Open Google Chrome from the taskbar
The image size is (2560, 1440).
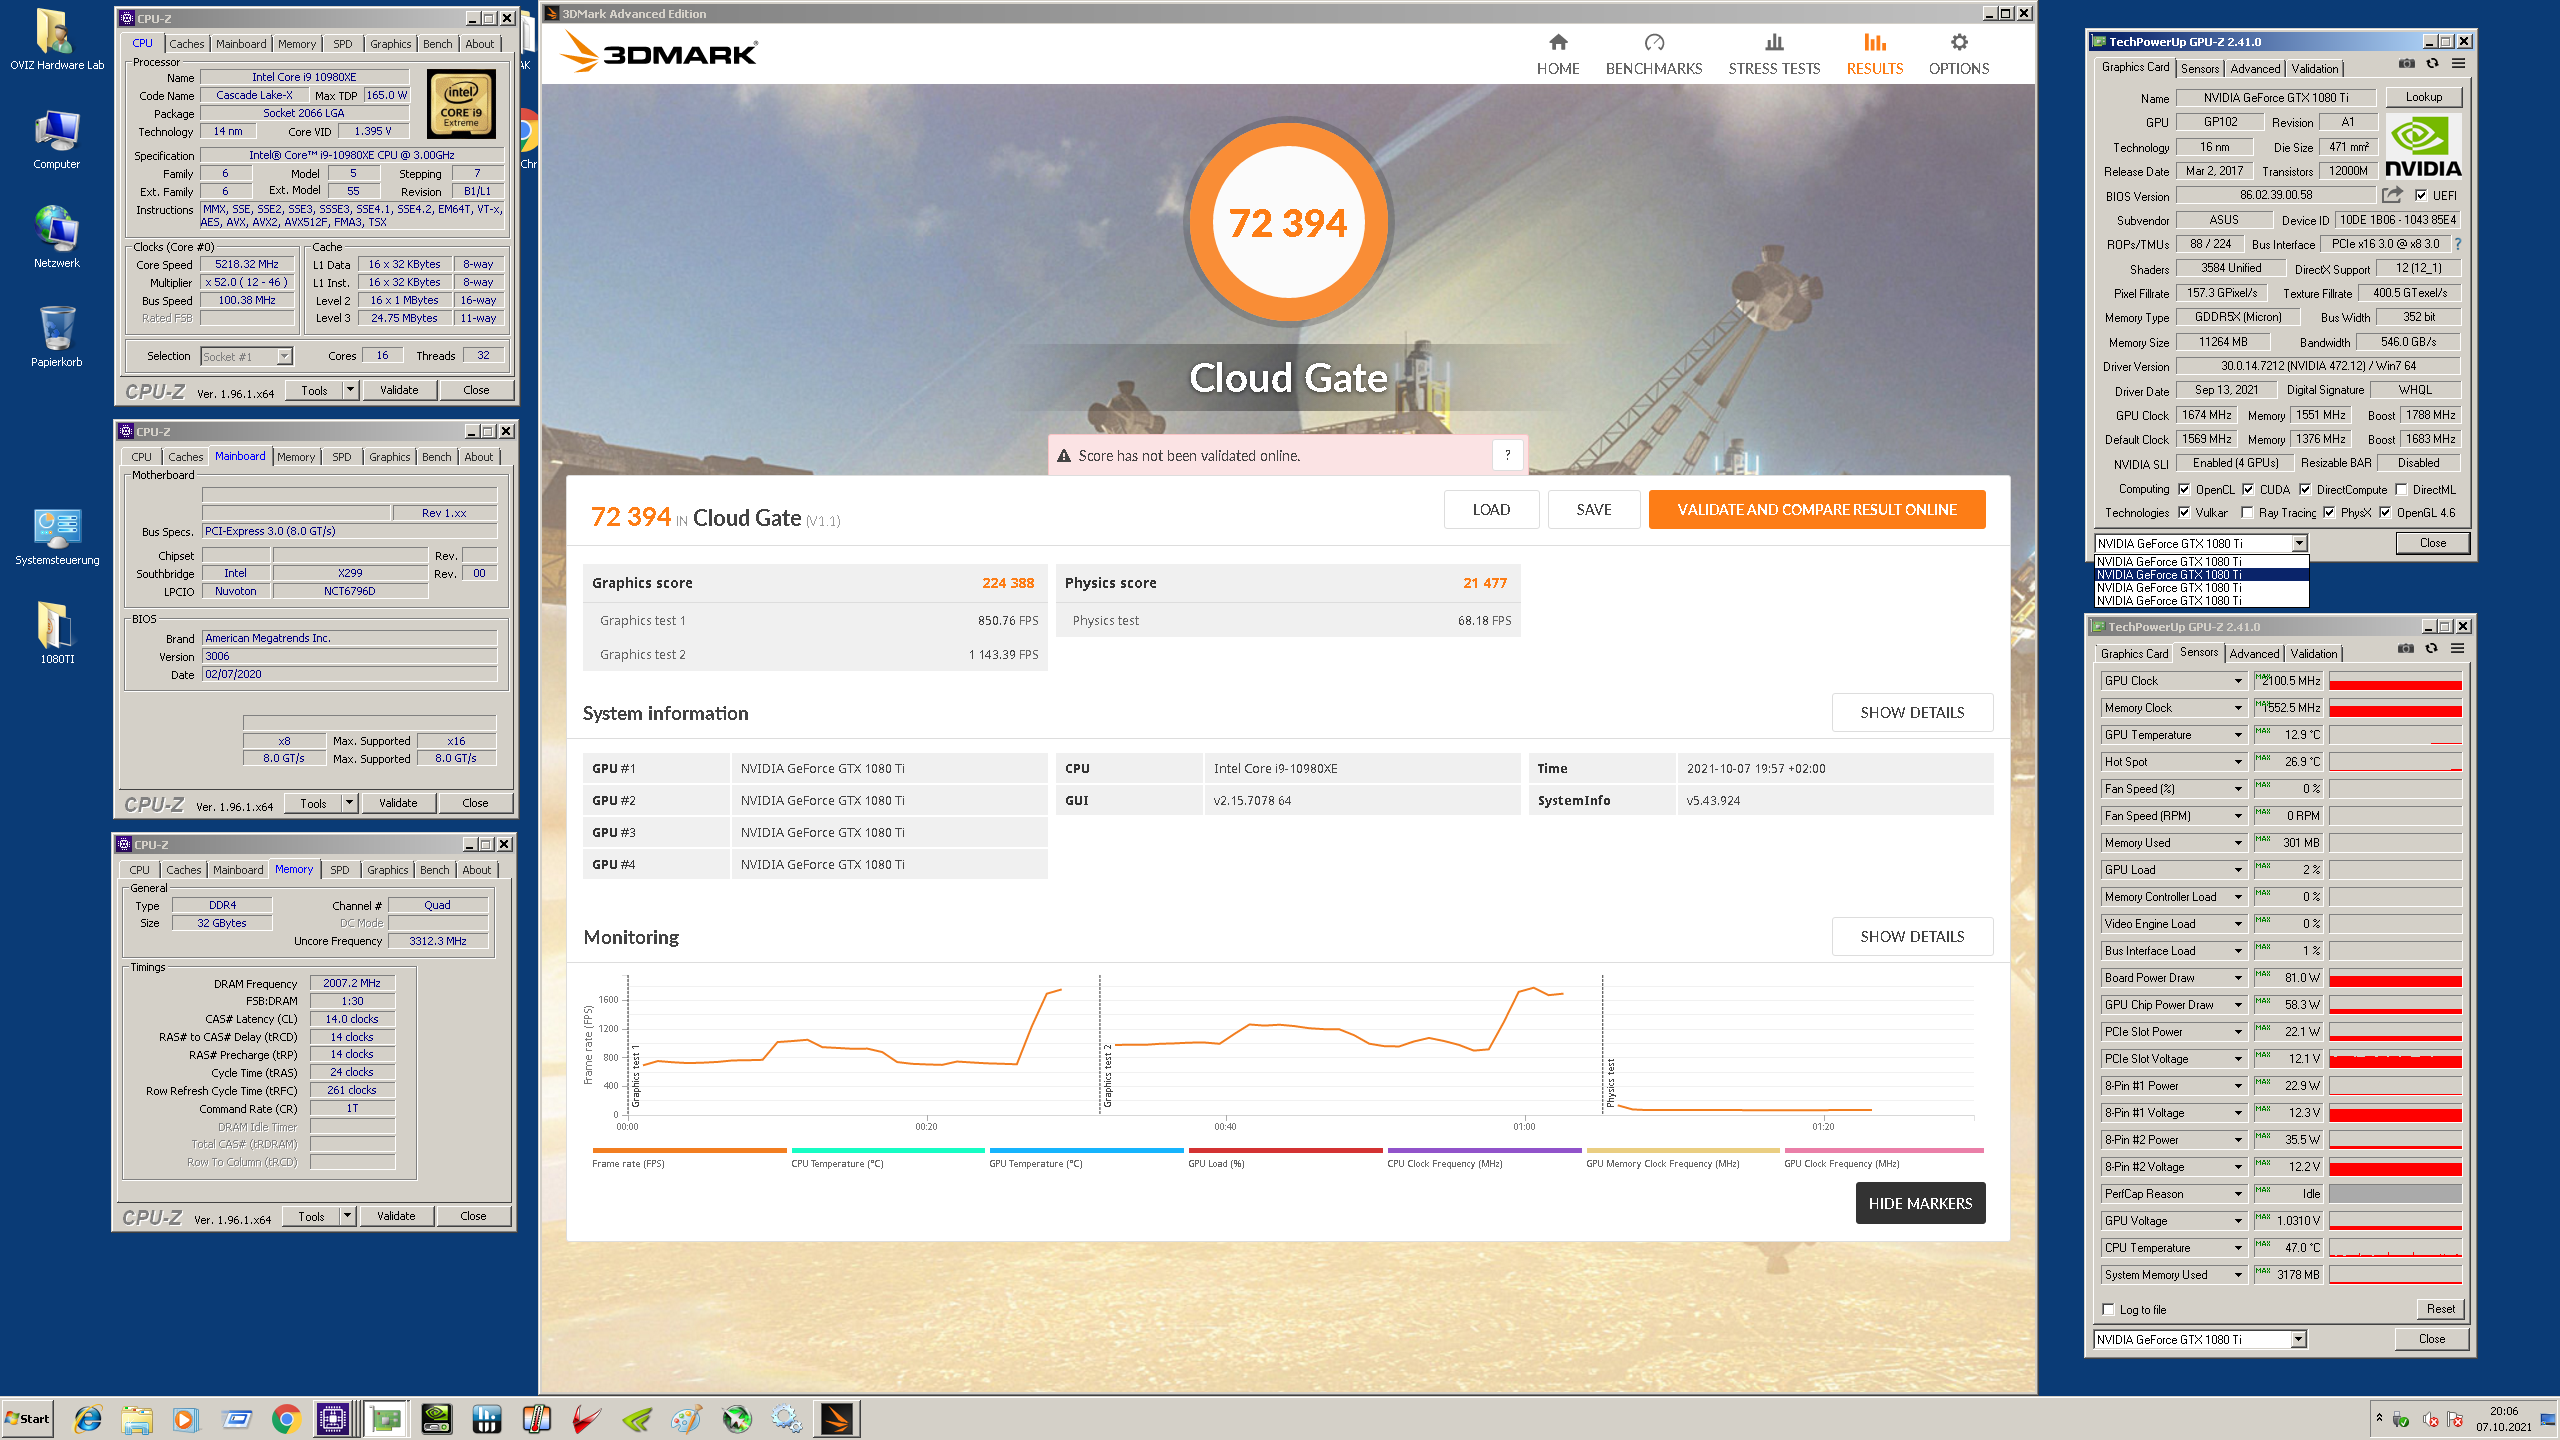click(287, 1419)
